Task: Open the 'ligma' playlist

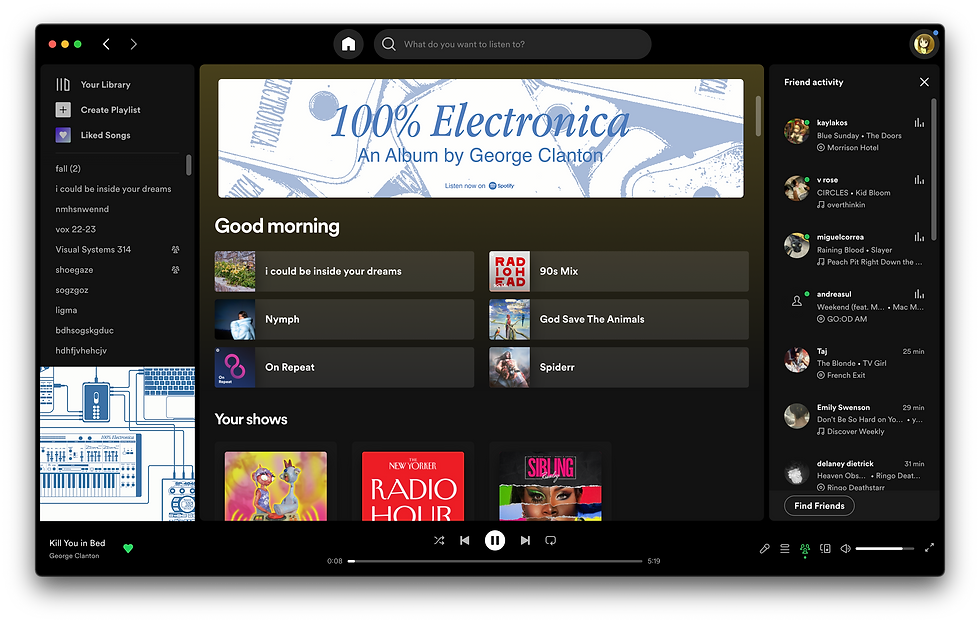Action: 66,310
